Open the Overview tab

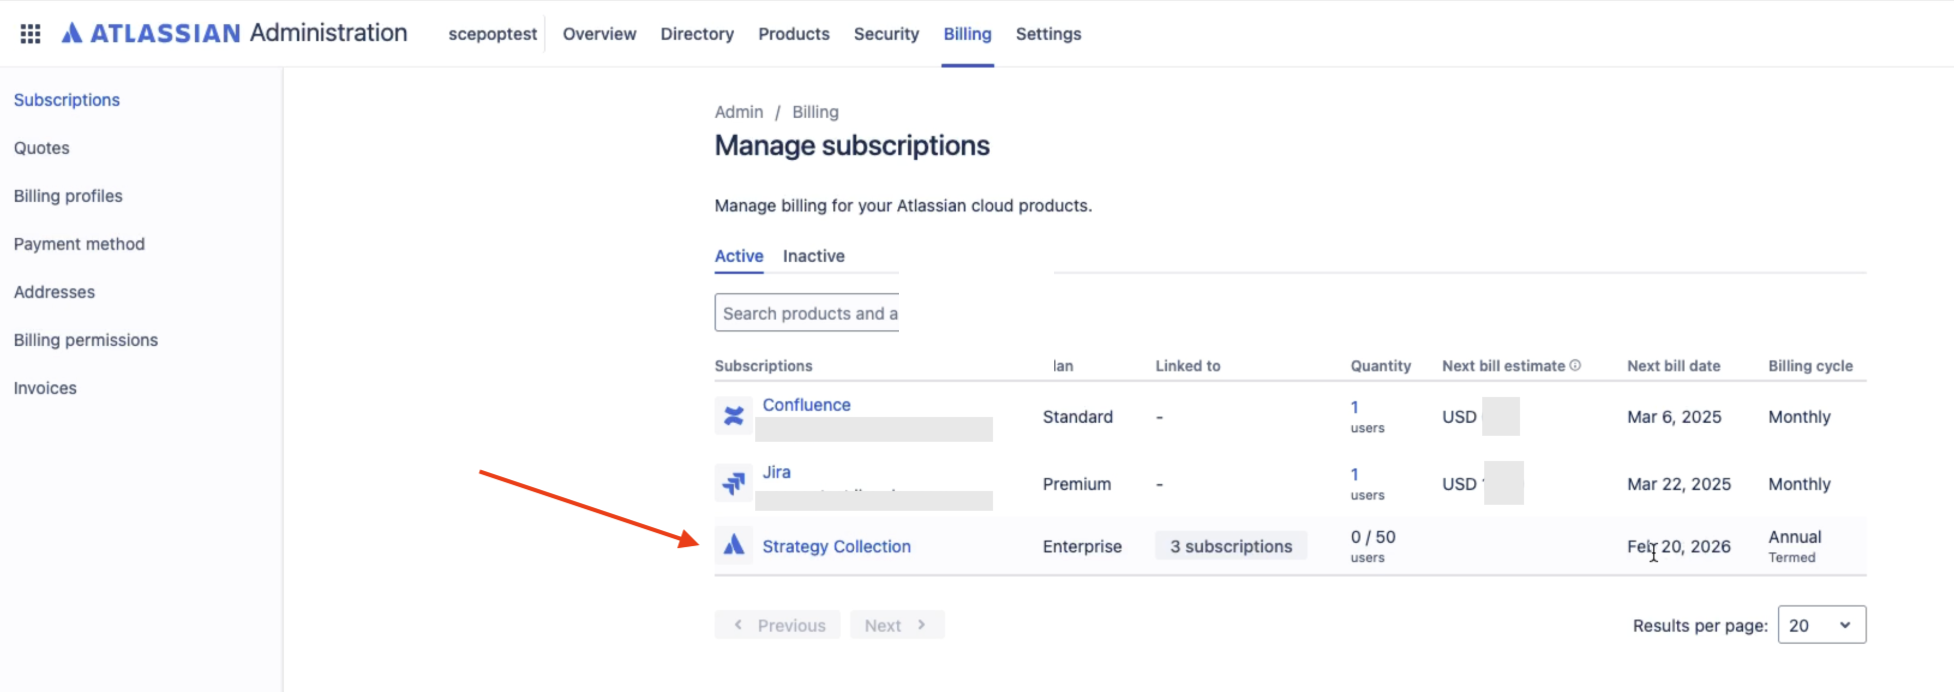coord(599,34)
